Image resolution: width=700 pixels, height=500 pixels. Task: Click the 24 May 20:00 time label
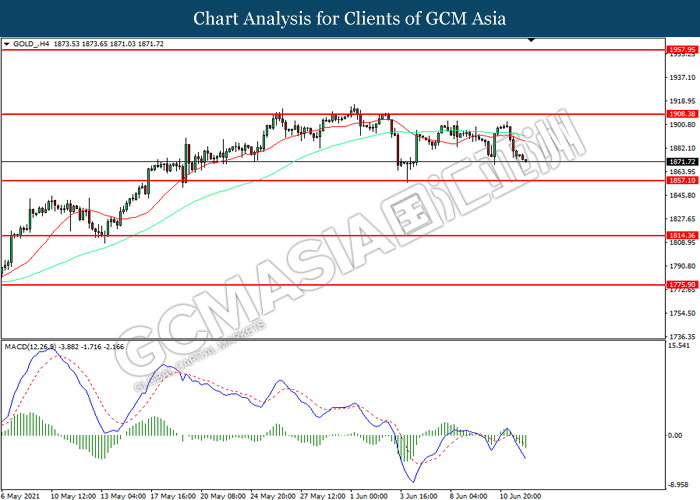tap(273, 496)
